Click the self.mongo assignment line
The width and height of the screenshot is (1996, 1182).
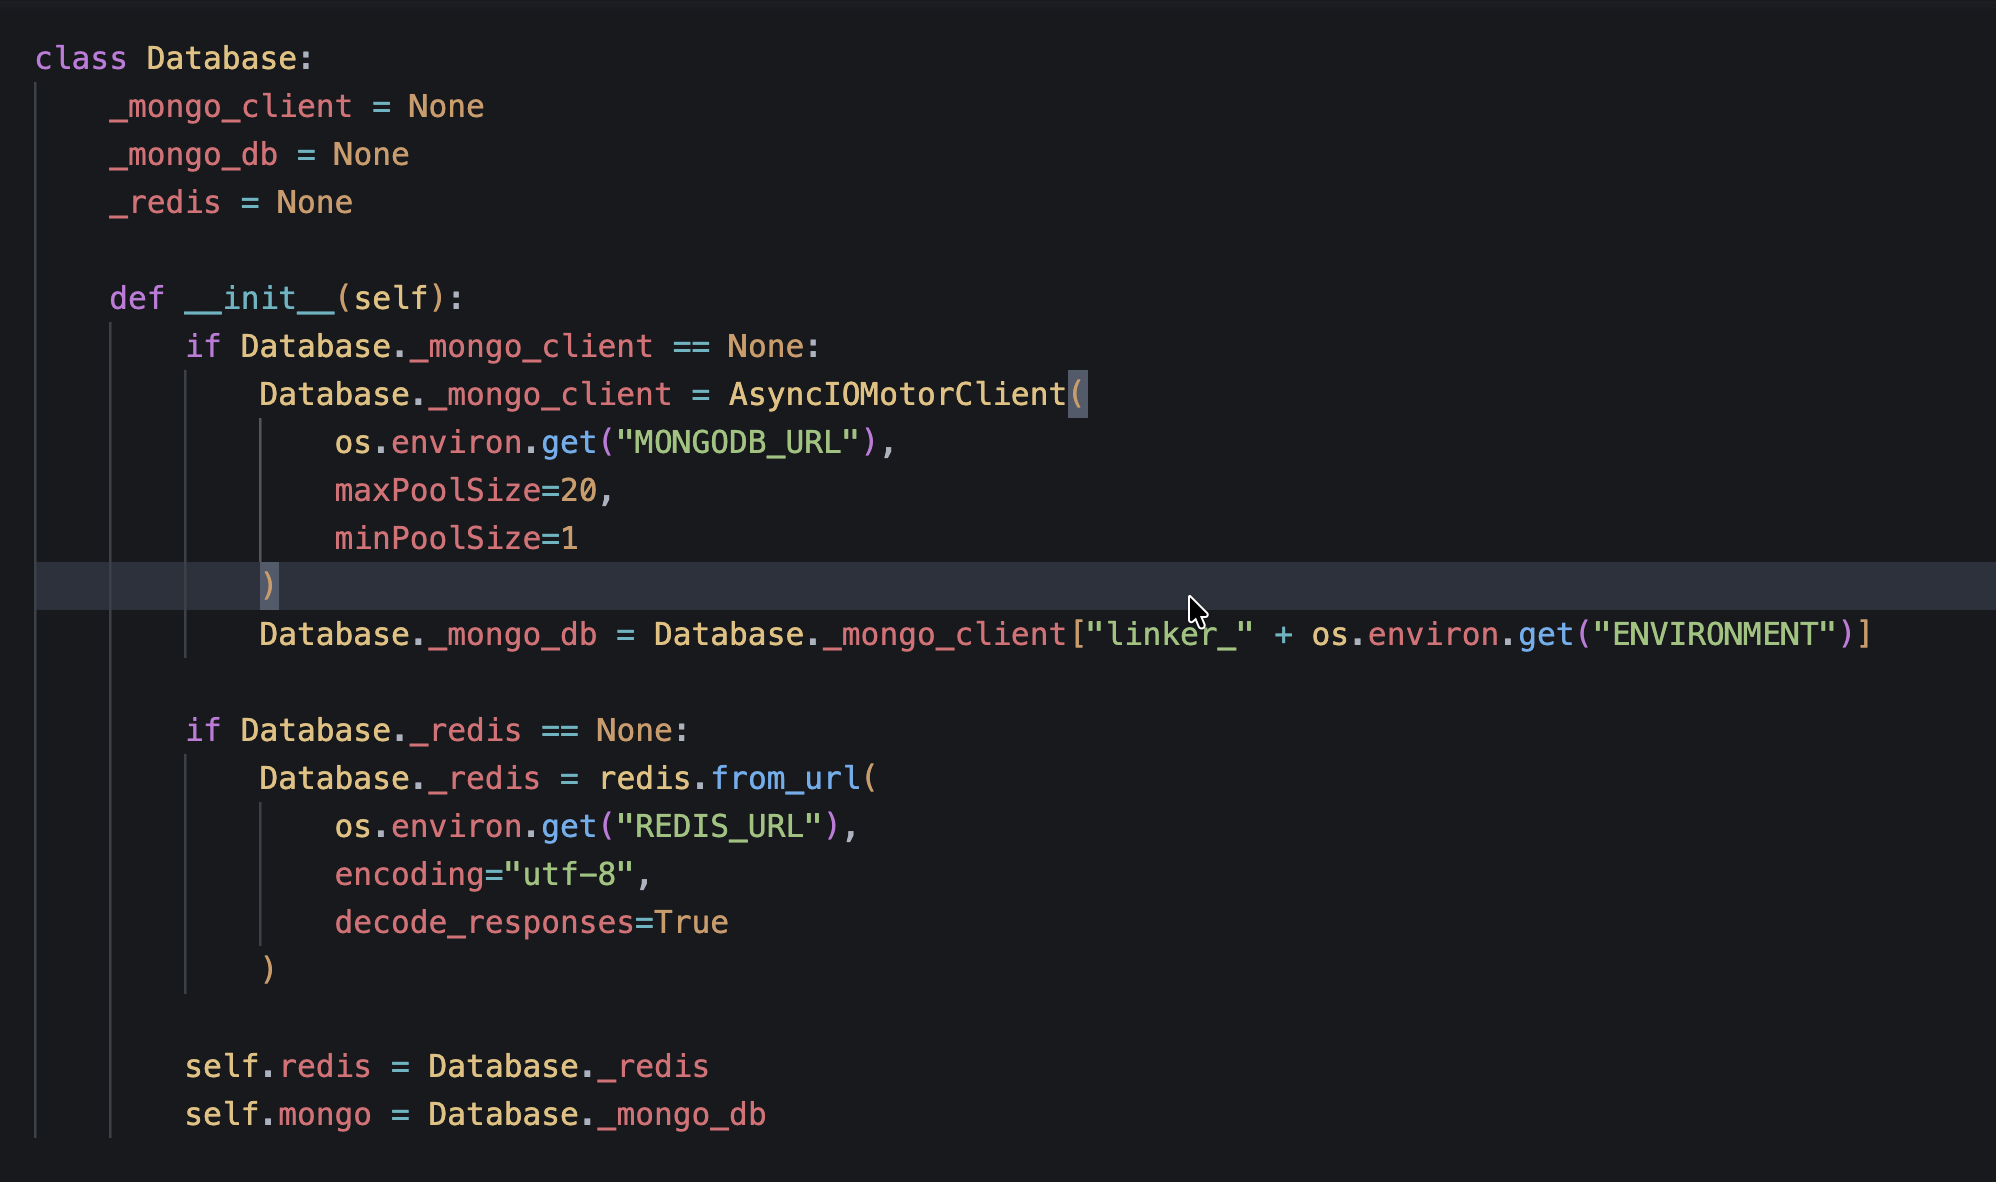[475, 1114]
